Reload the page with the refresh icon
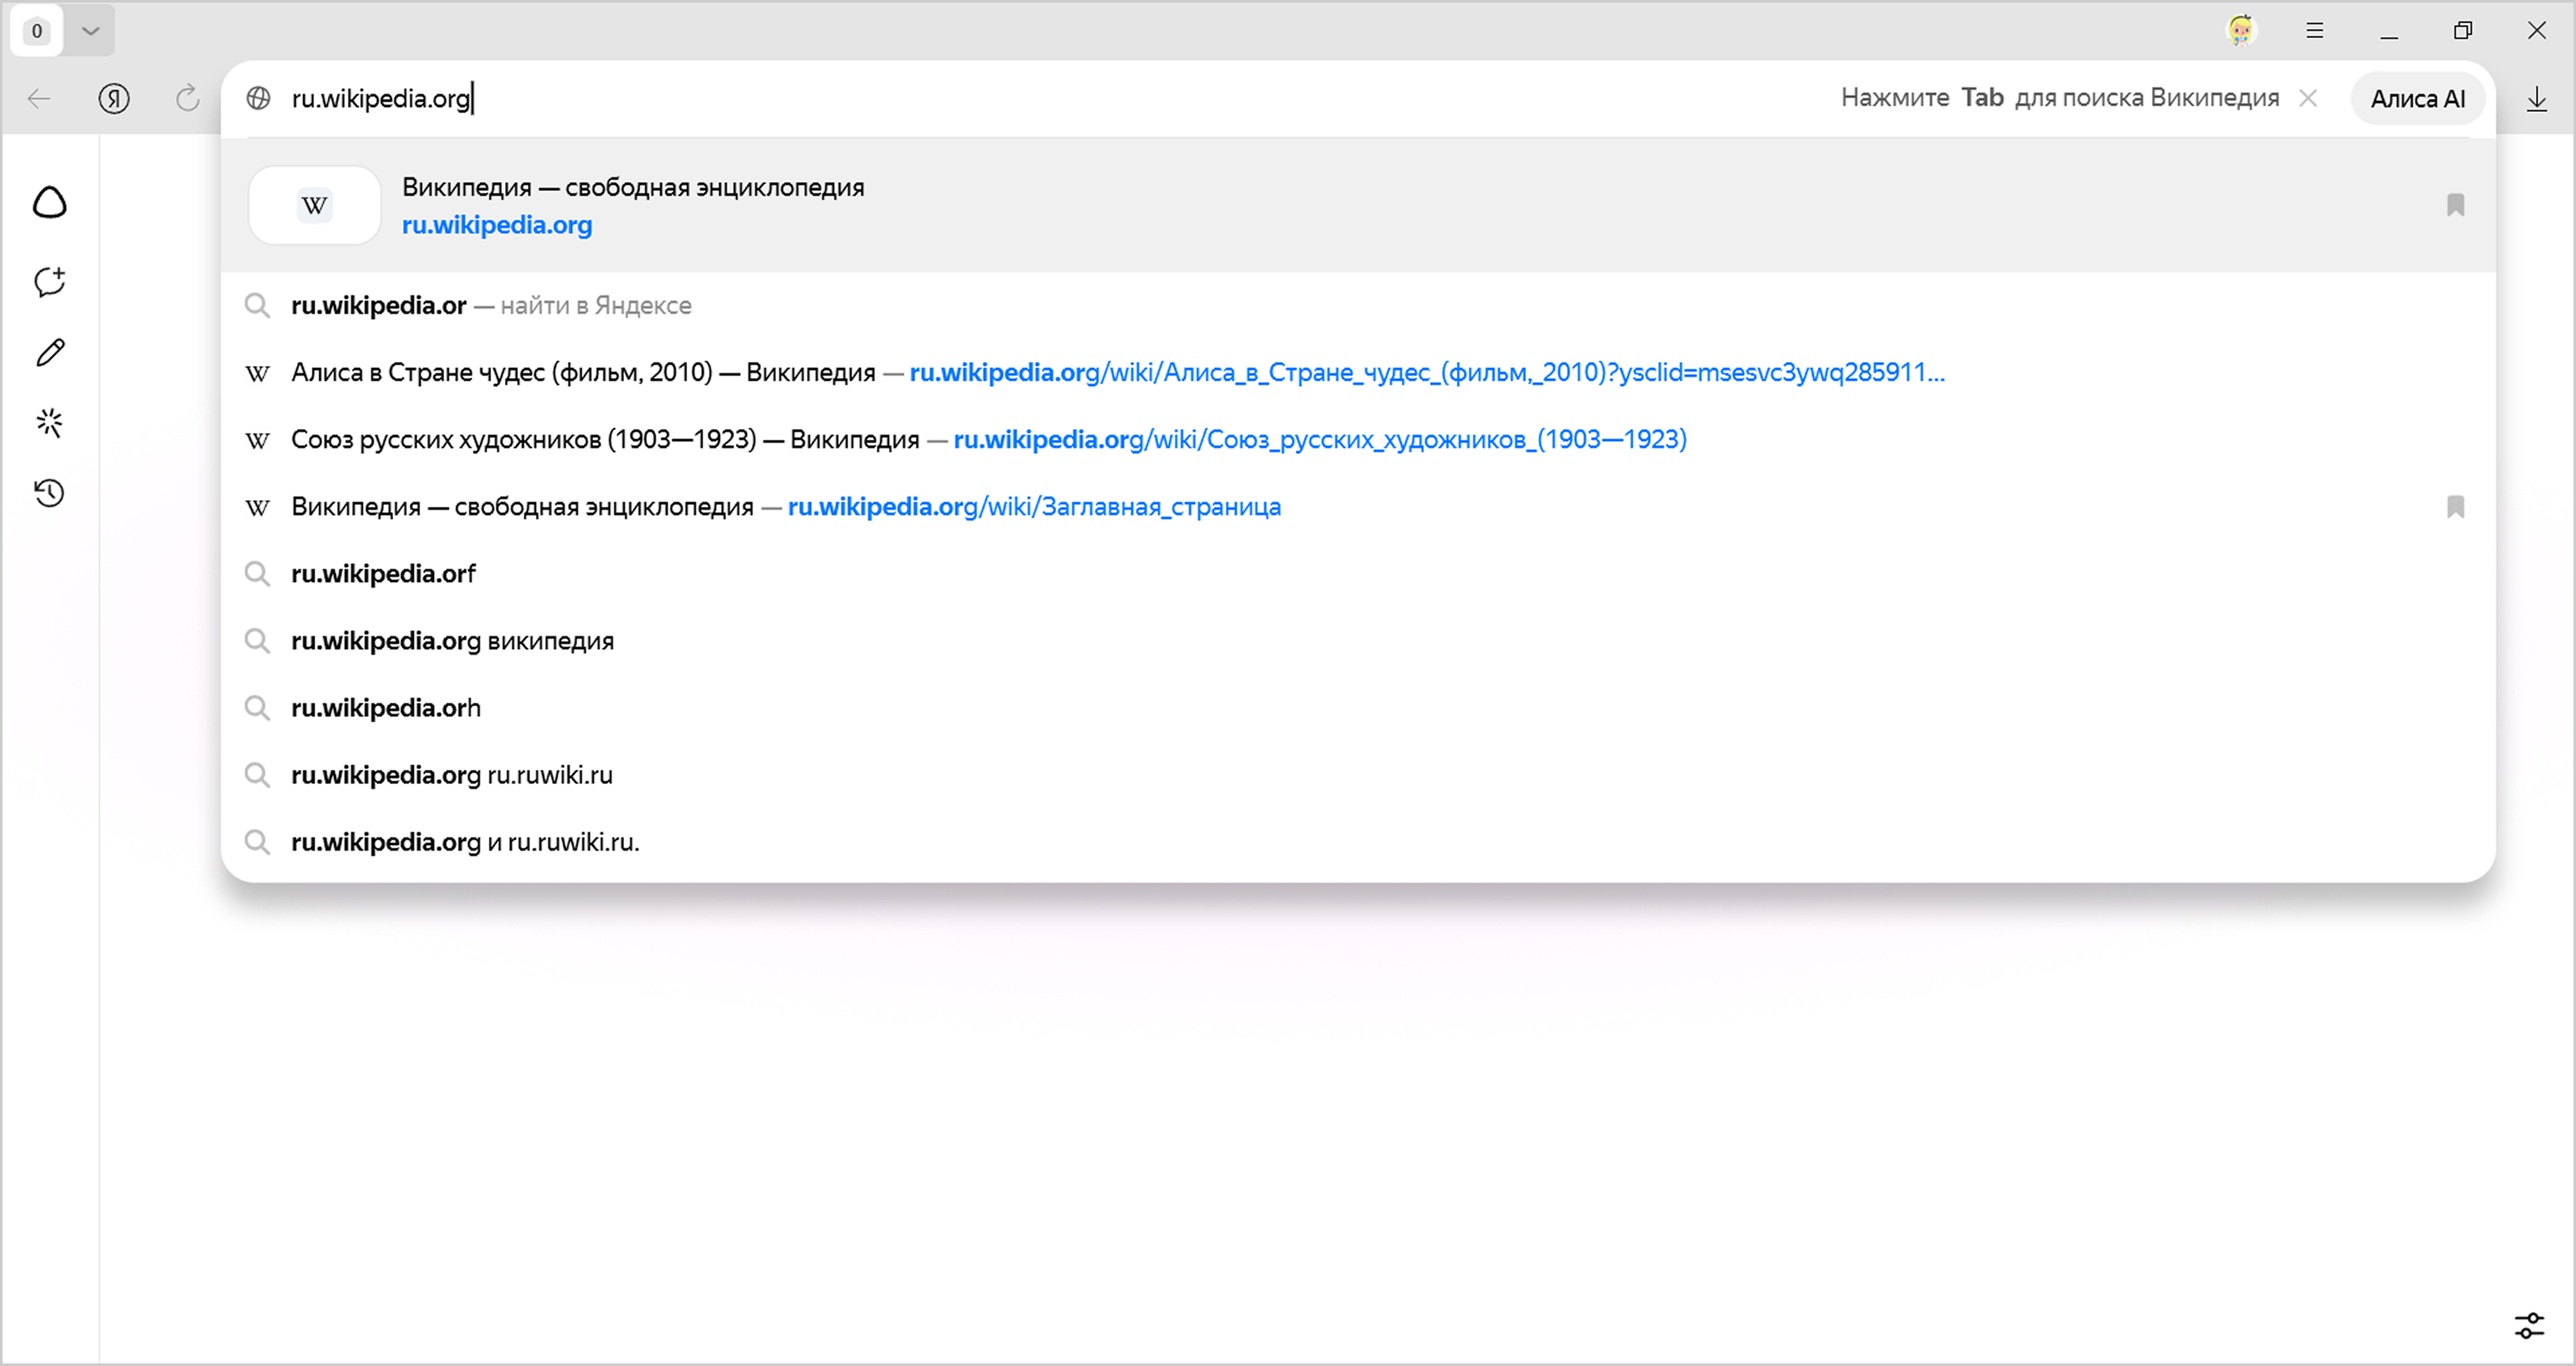 [x=187, y=98]
